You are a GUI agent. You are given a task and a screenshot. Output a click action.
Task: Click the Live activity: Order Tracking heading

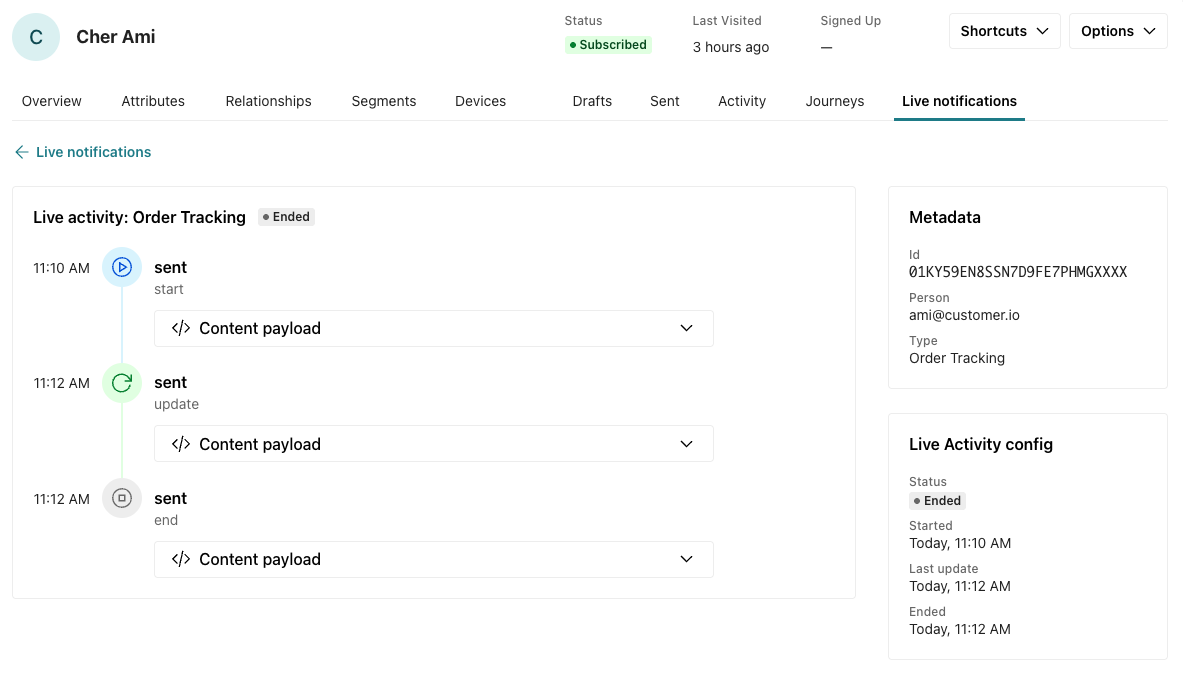tap(140, 217)
